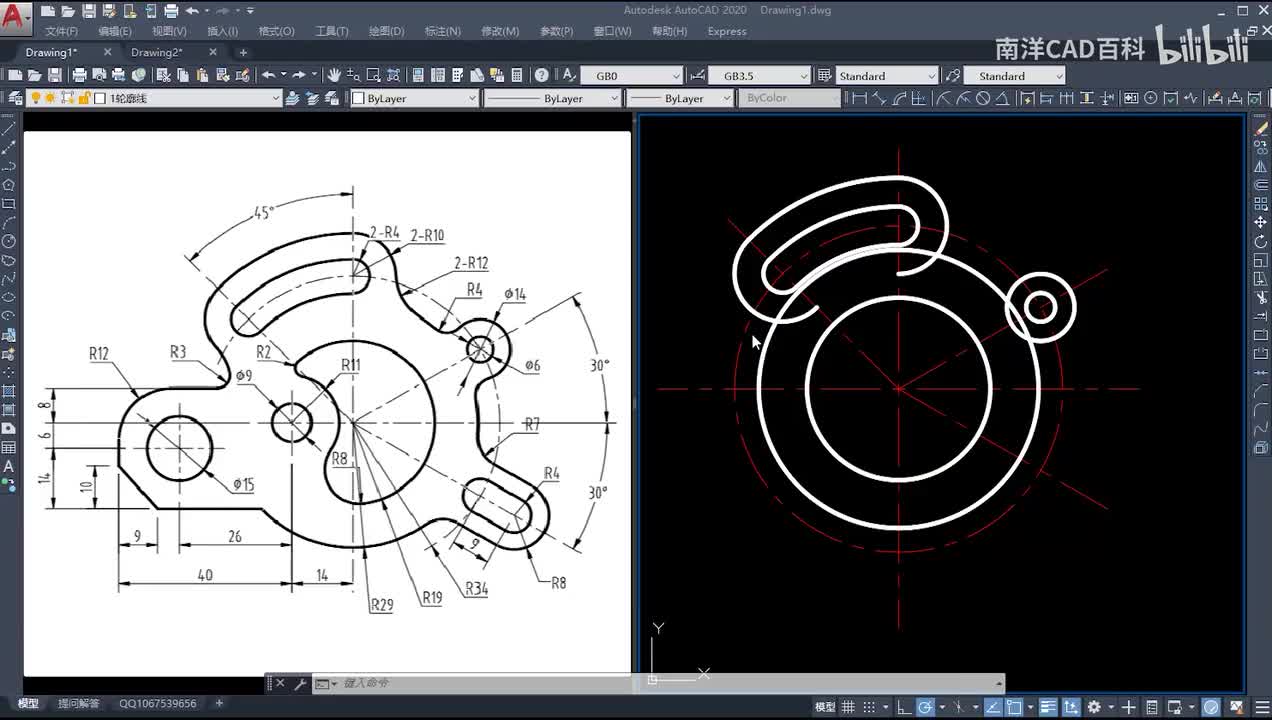Open the 绘图(D) menu

[x=387, y=31]
